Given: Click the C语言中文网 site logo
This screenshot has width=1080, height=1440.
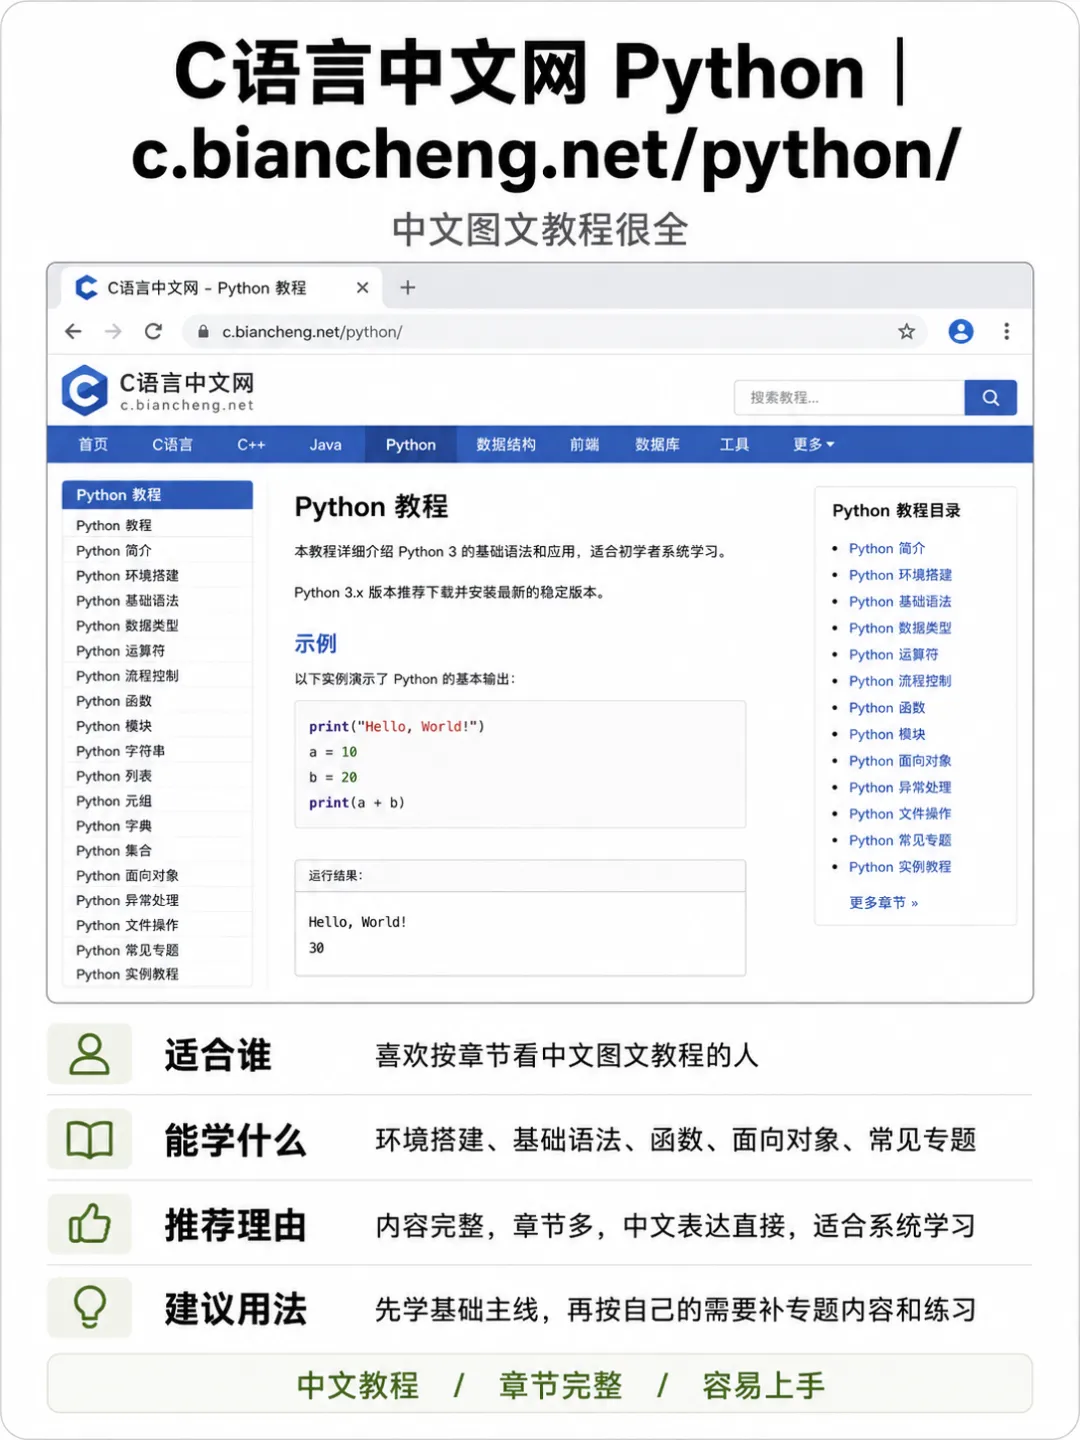Looking at the screenshot, I should point(158,390).
